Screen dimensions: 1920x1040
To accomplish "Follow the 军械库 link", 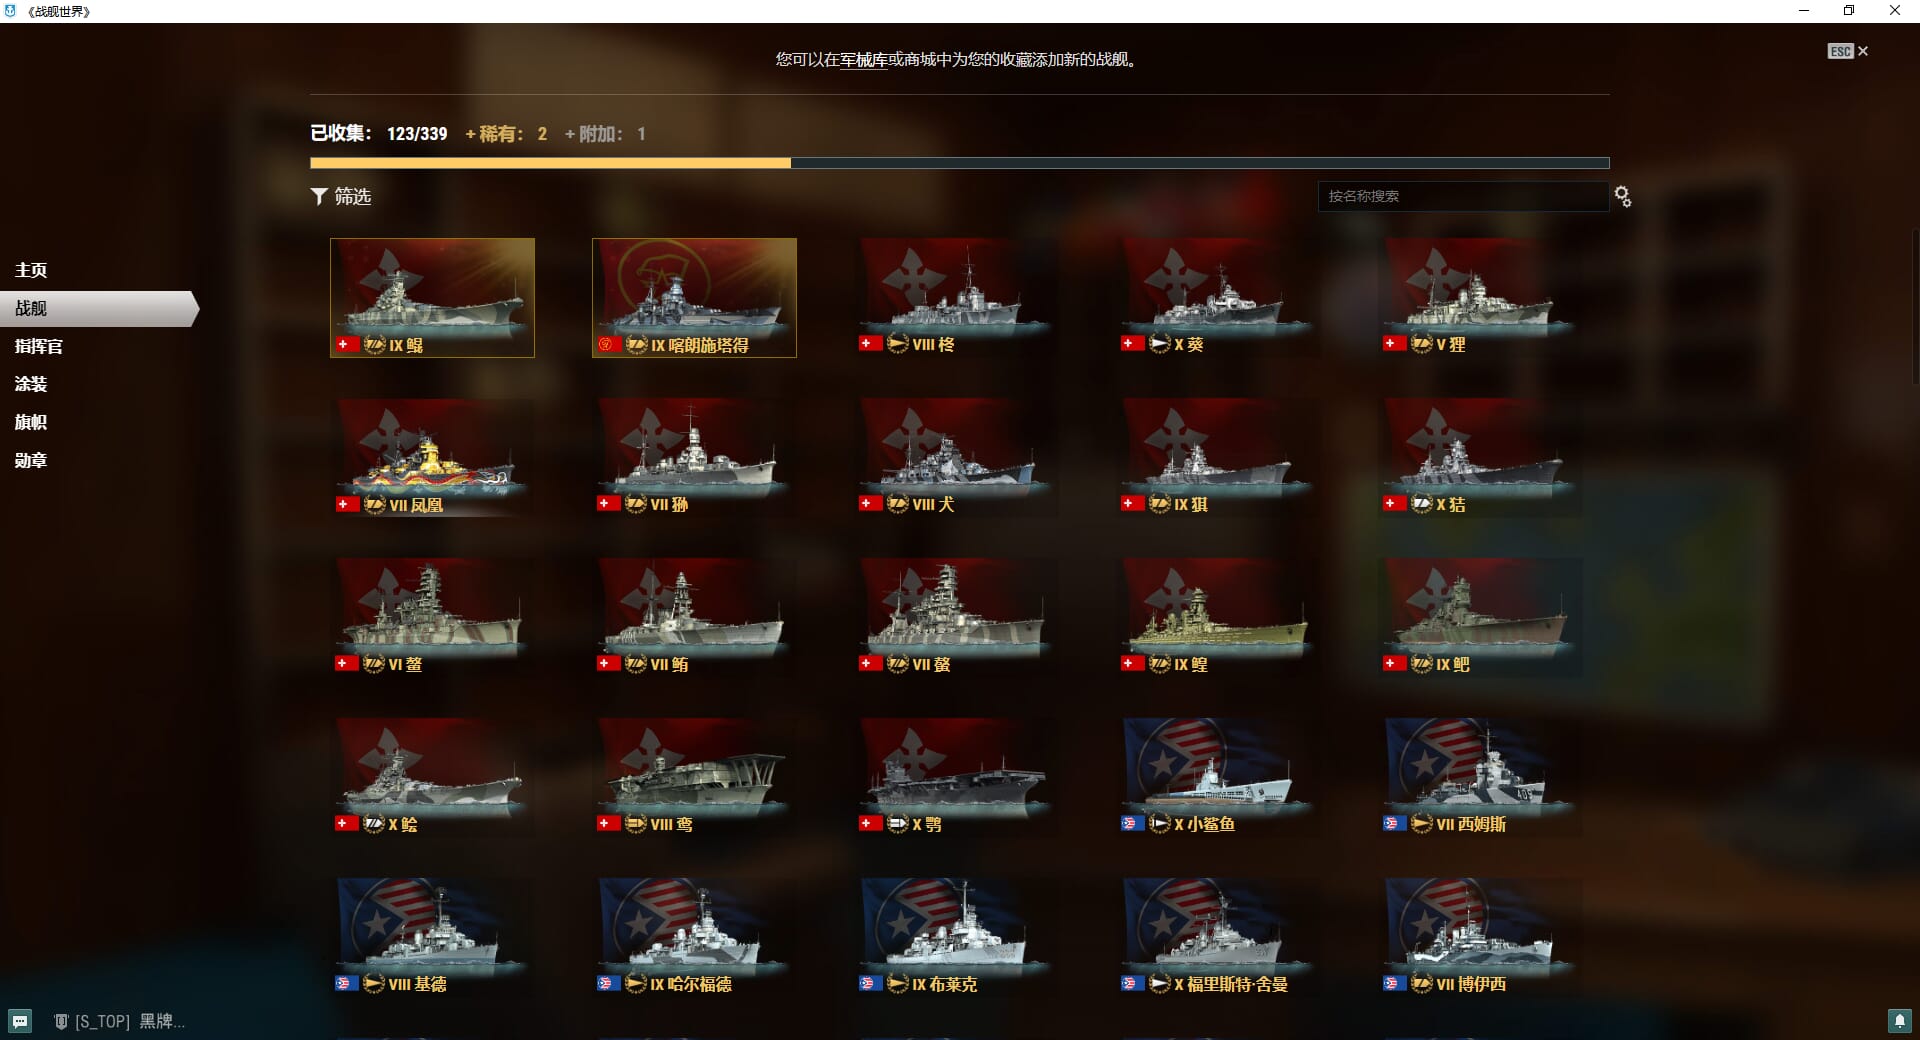I will tap(864, 60).
